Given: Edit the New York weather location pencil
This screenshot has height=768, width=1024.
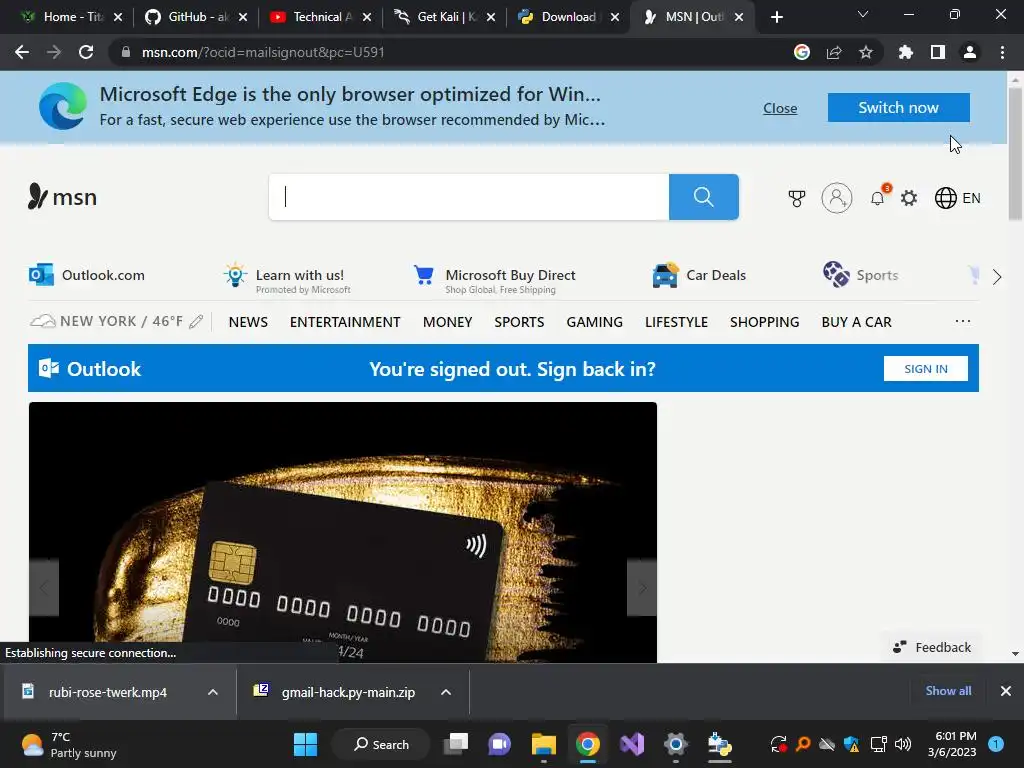Looking at the screenshot, I should (x=196, y=321).
